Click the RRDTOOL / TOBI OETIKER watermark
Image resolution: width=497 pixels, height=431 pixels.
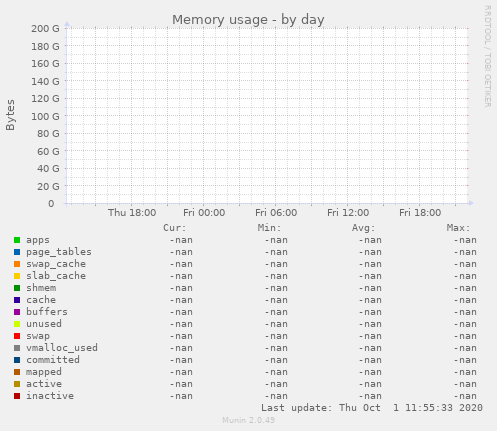coord(487,56)
